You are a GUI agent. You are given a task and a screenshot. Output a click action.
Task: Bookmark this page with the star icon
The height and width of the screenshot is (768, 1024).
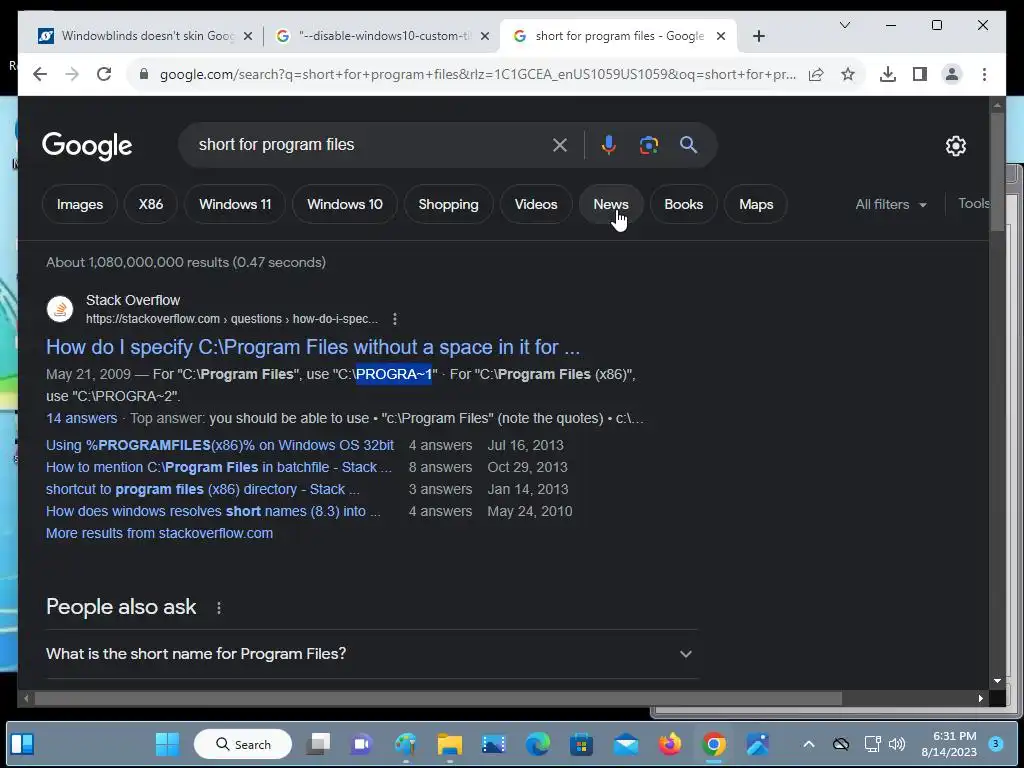click(x=848, y=74)
